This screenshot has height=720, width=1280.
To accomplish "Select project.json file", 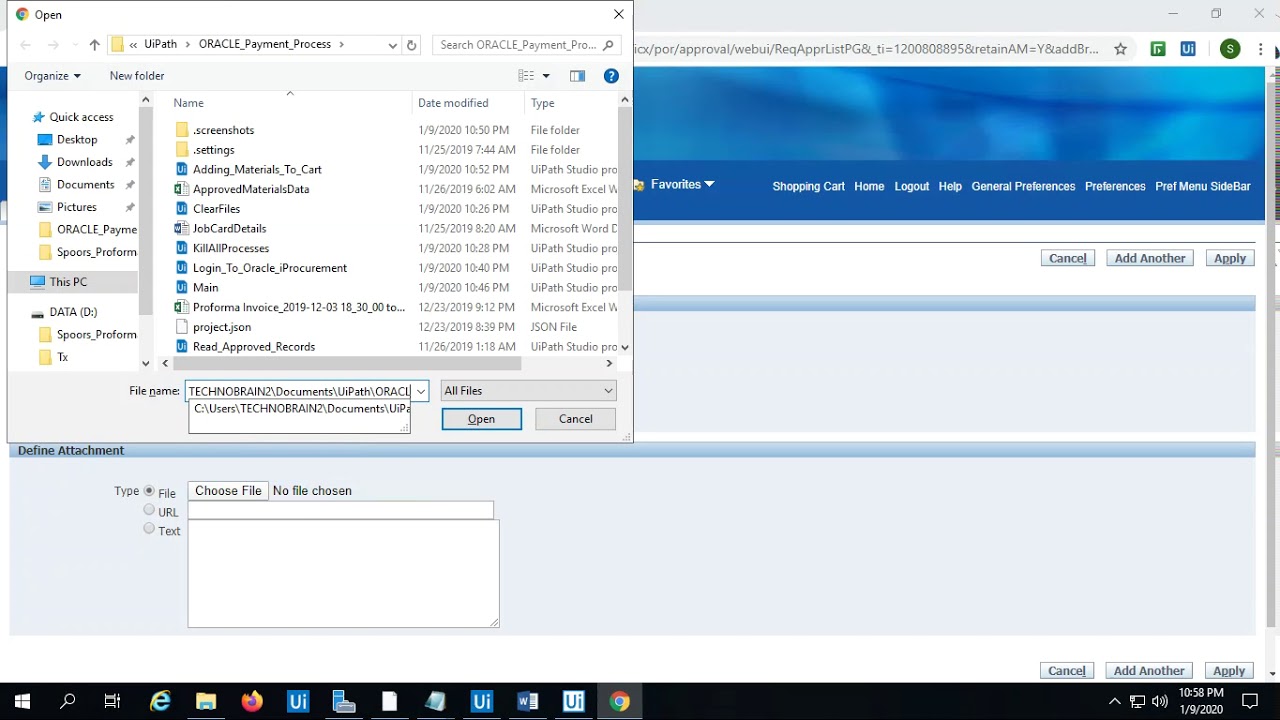I will pos(222,327).
